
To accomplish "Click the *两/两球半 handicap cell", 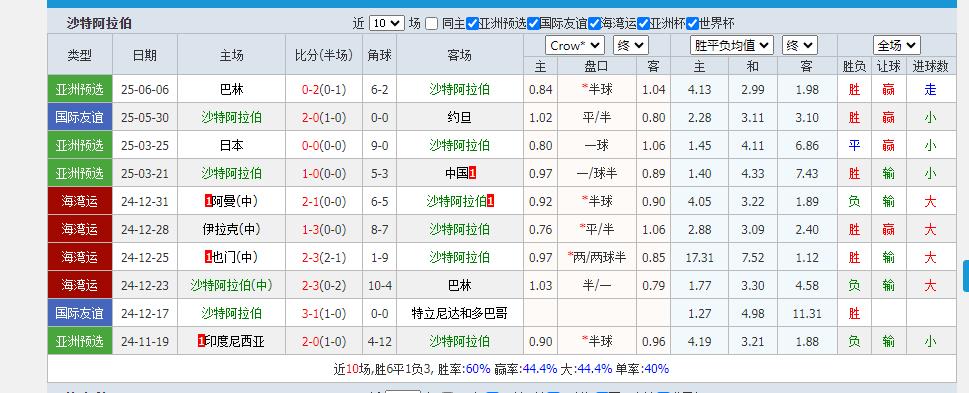I will tap(596, 257).
